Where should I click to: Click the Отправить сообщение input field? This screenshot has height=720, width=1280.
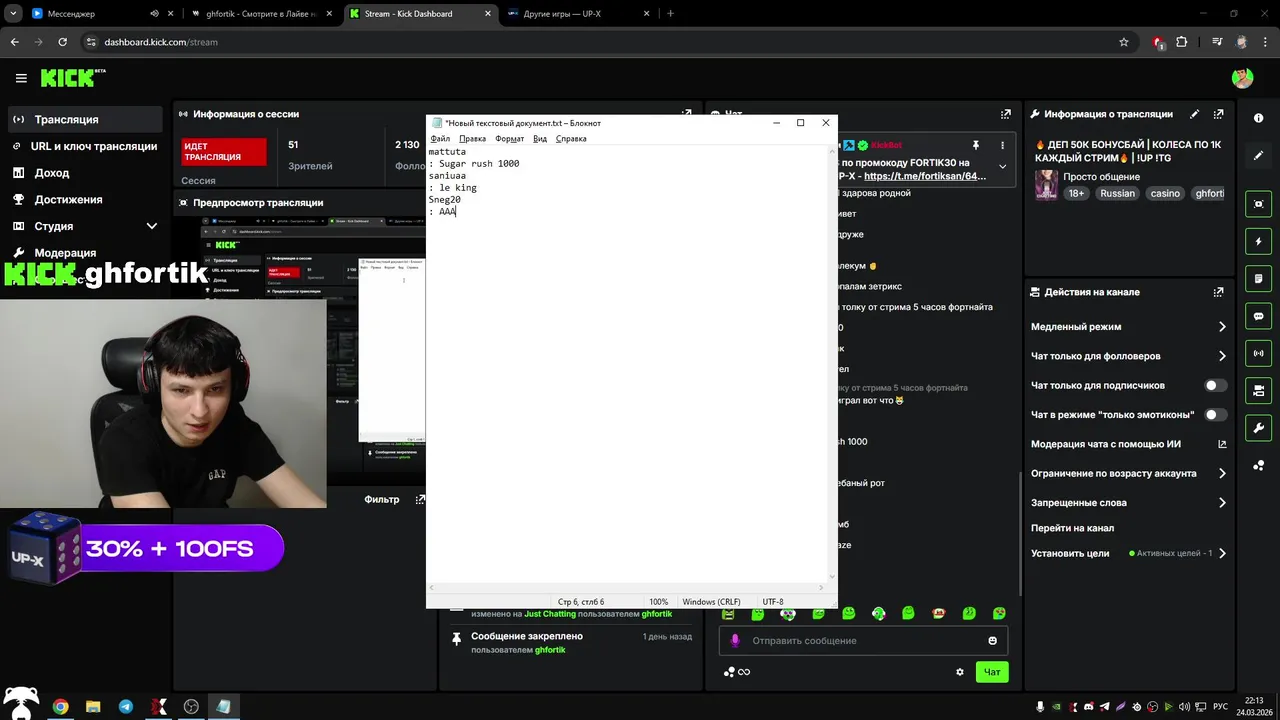pyautogui.click(x=863, y=641)
